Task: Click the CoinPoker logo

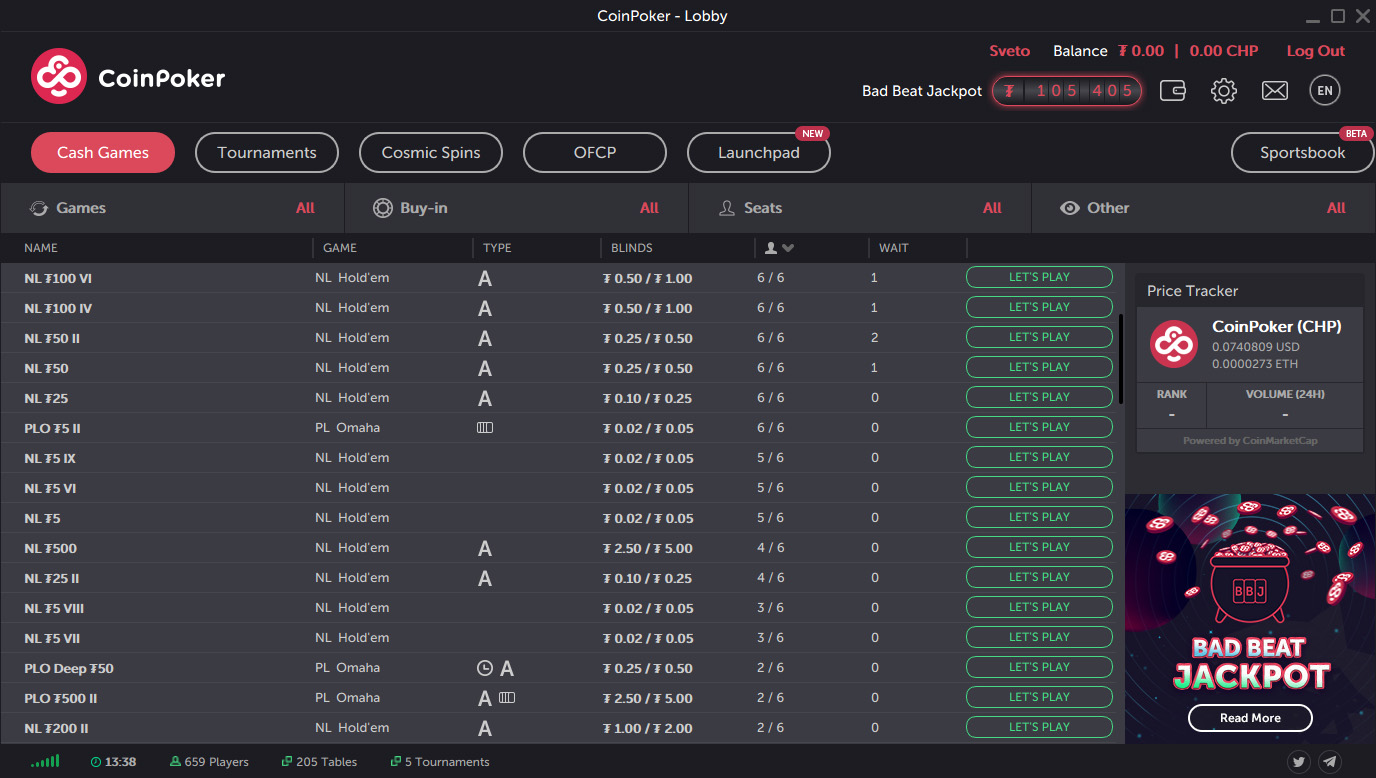Action: 128,77
